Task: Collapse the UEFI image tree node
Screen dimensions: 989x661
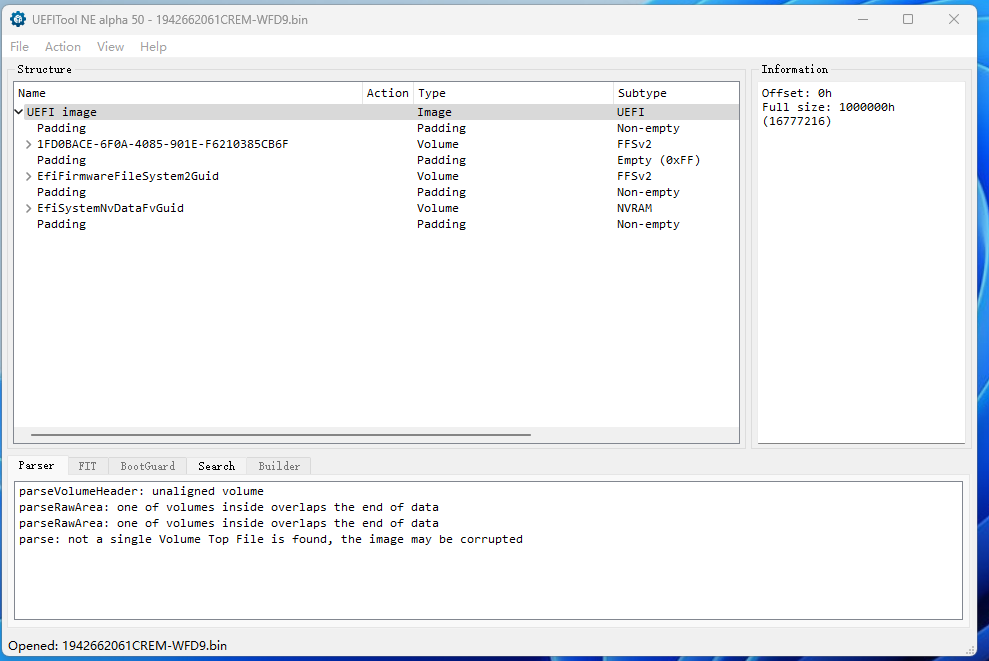Action: click(x=19, y=112)
